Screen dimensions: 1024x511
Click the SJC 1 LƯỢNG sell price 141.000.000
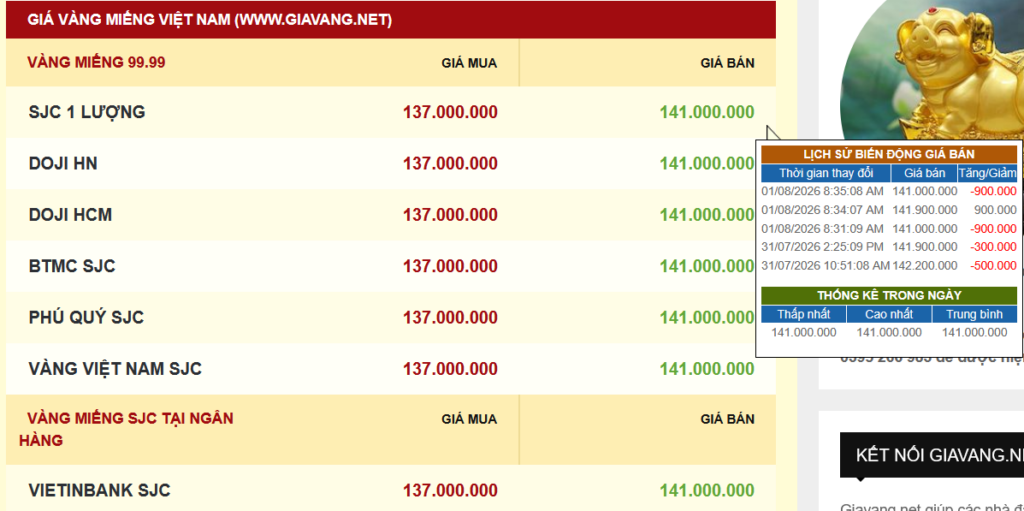[707, 112]
